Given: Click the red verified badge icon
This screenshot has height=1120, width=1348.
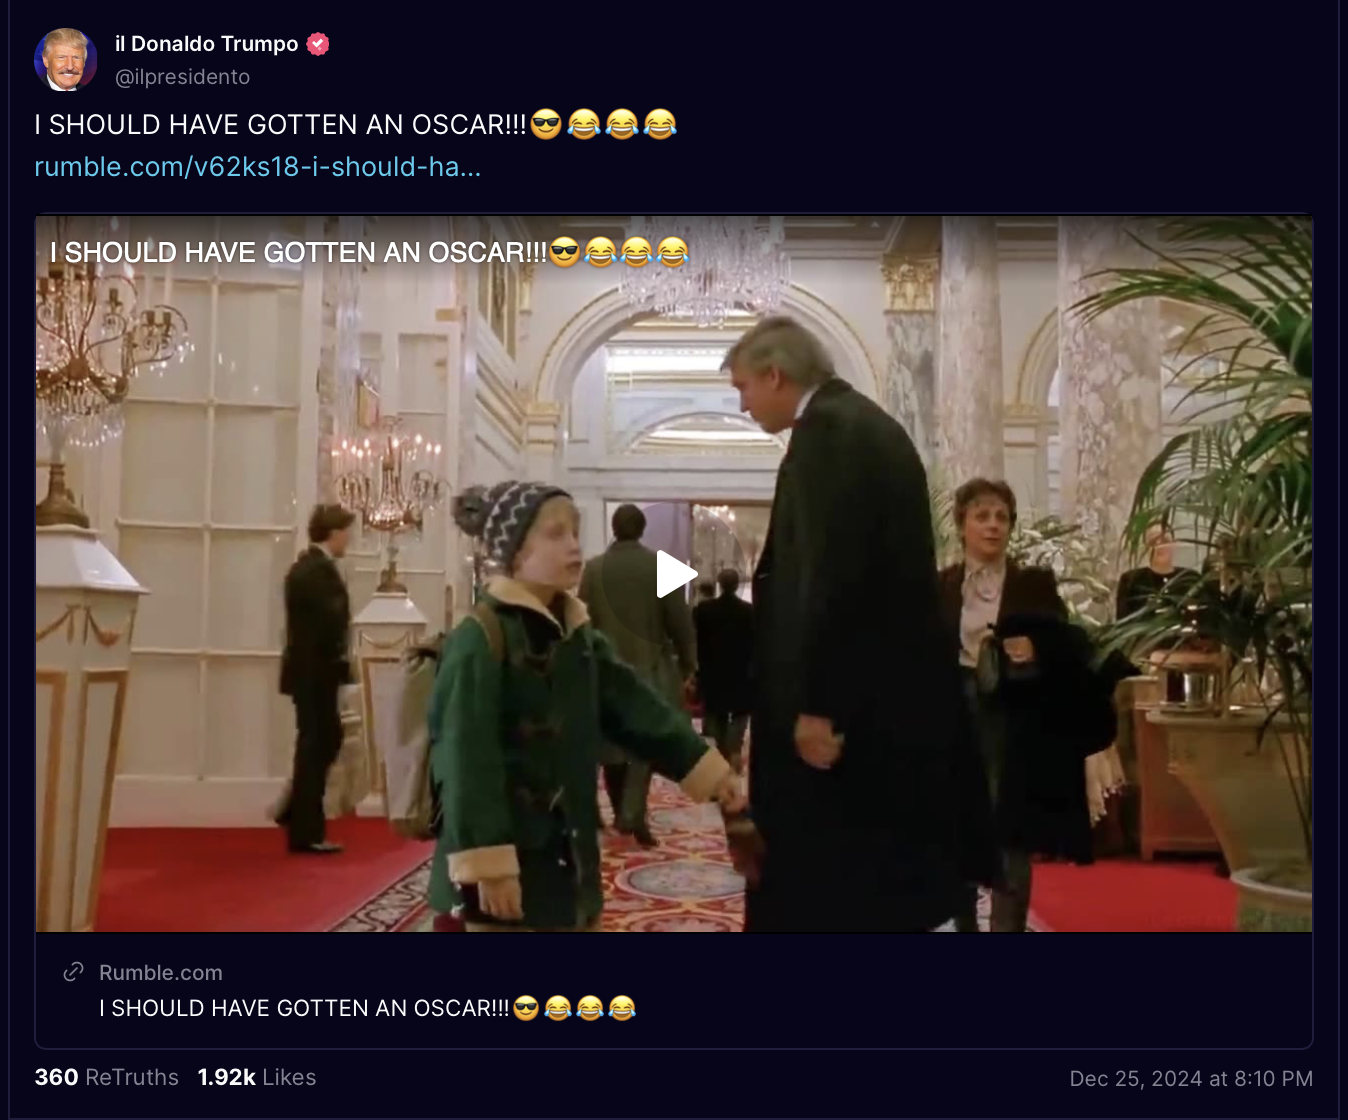Looking at the screenshot, I should 318,44.
